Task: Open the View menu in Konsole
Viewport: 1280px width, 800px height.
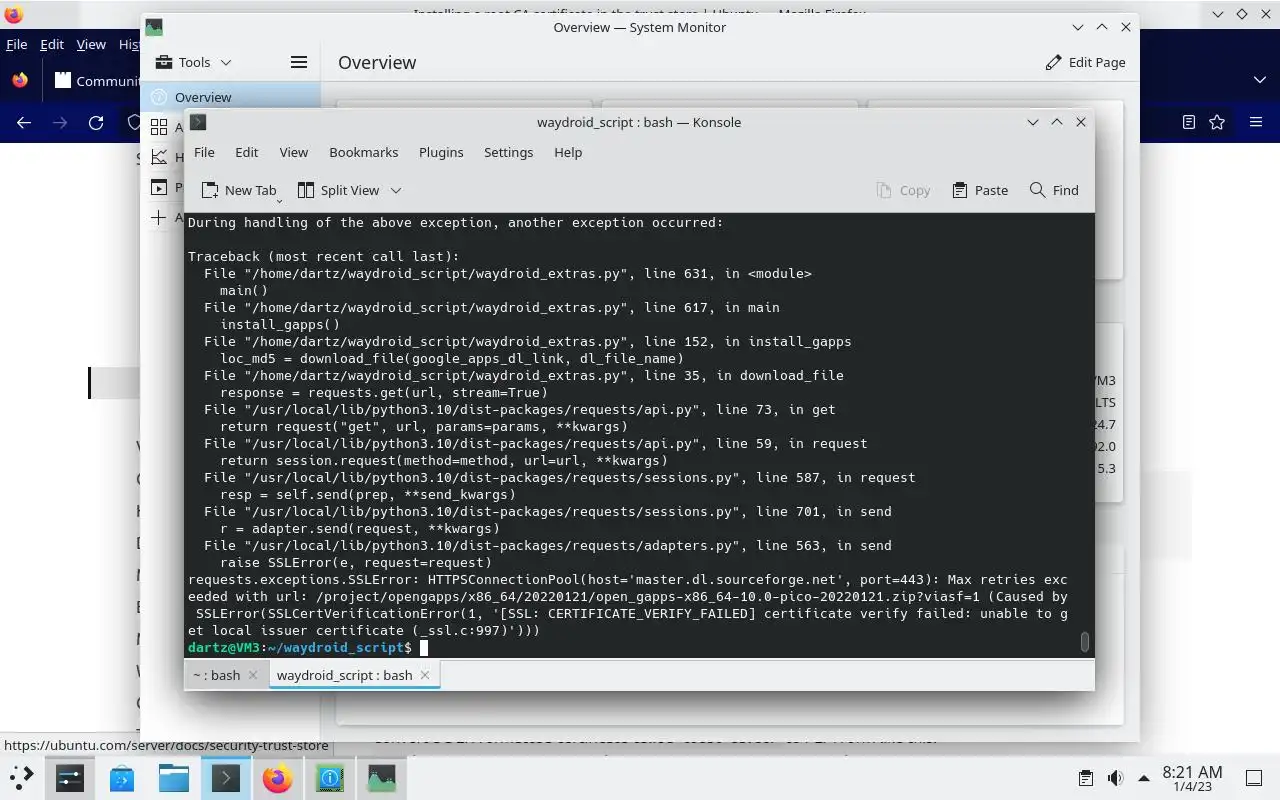Action: tap(293, 152)
